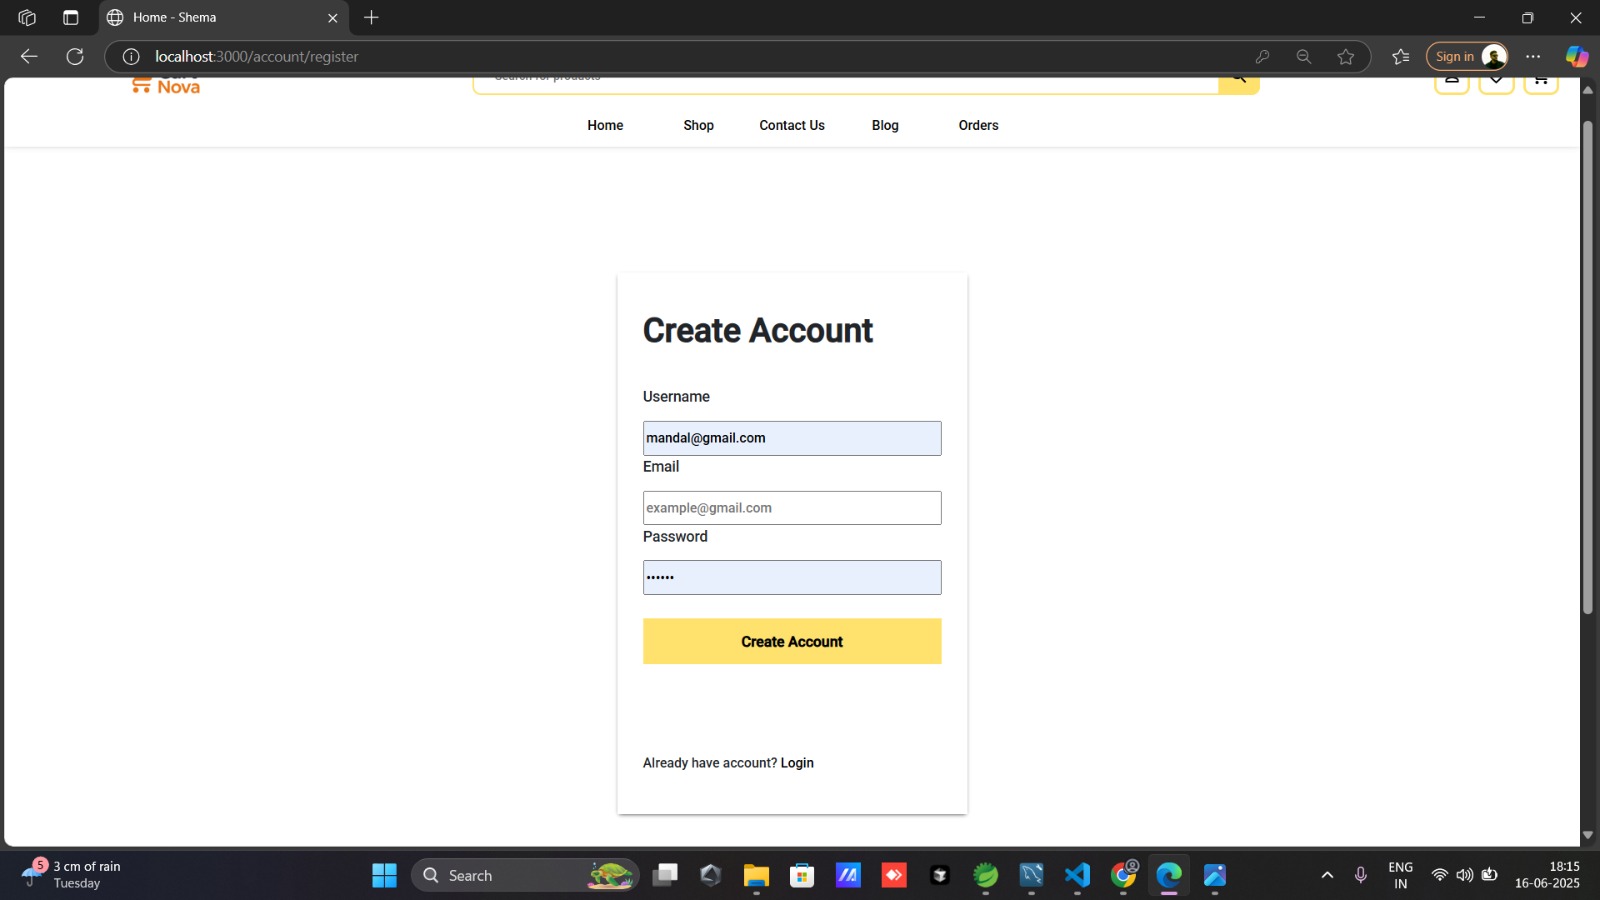
Task: Open the Copilot icon in Edge
Action: tap(1577, 57)
